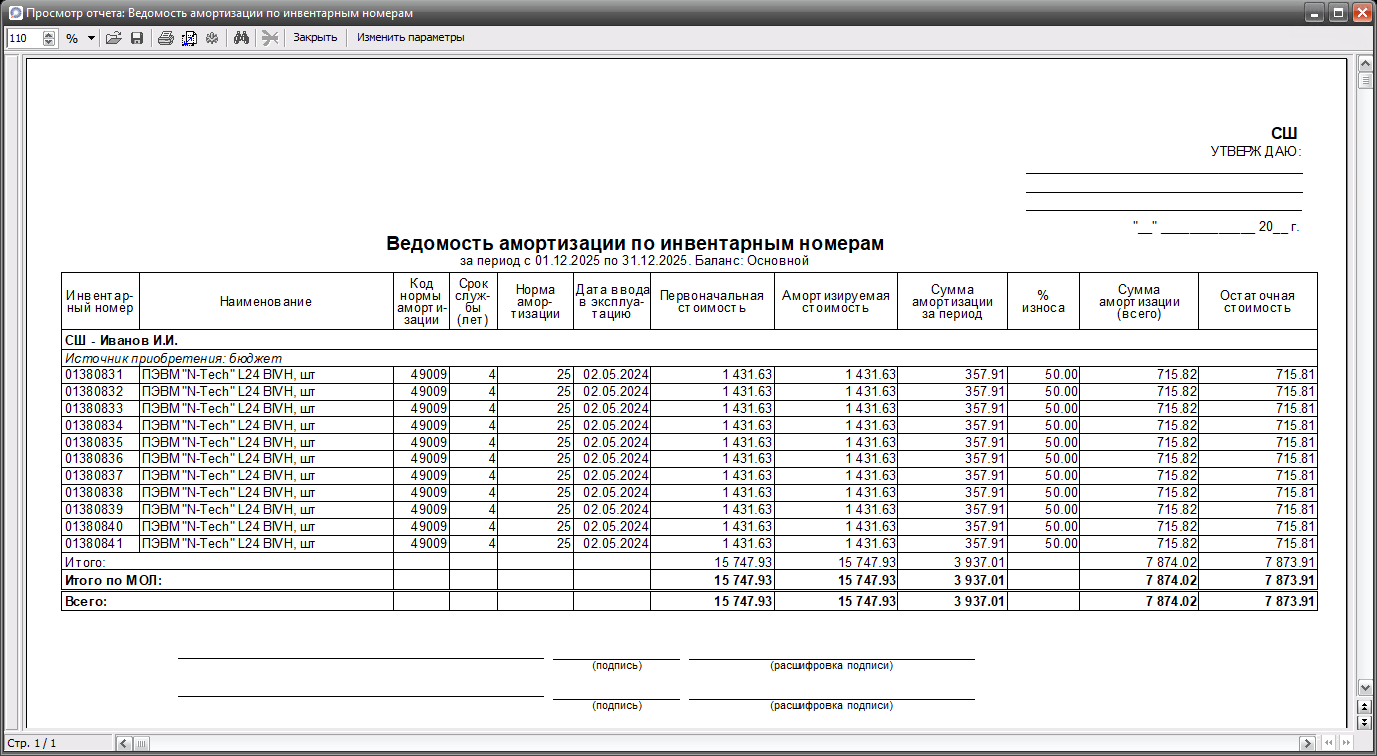
Task: Click the zoom value field showing 110
Action: [x=24, y=38]
